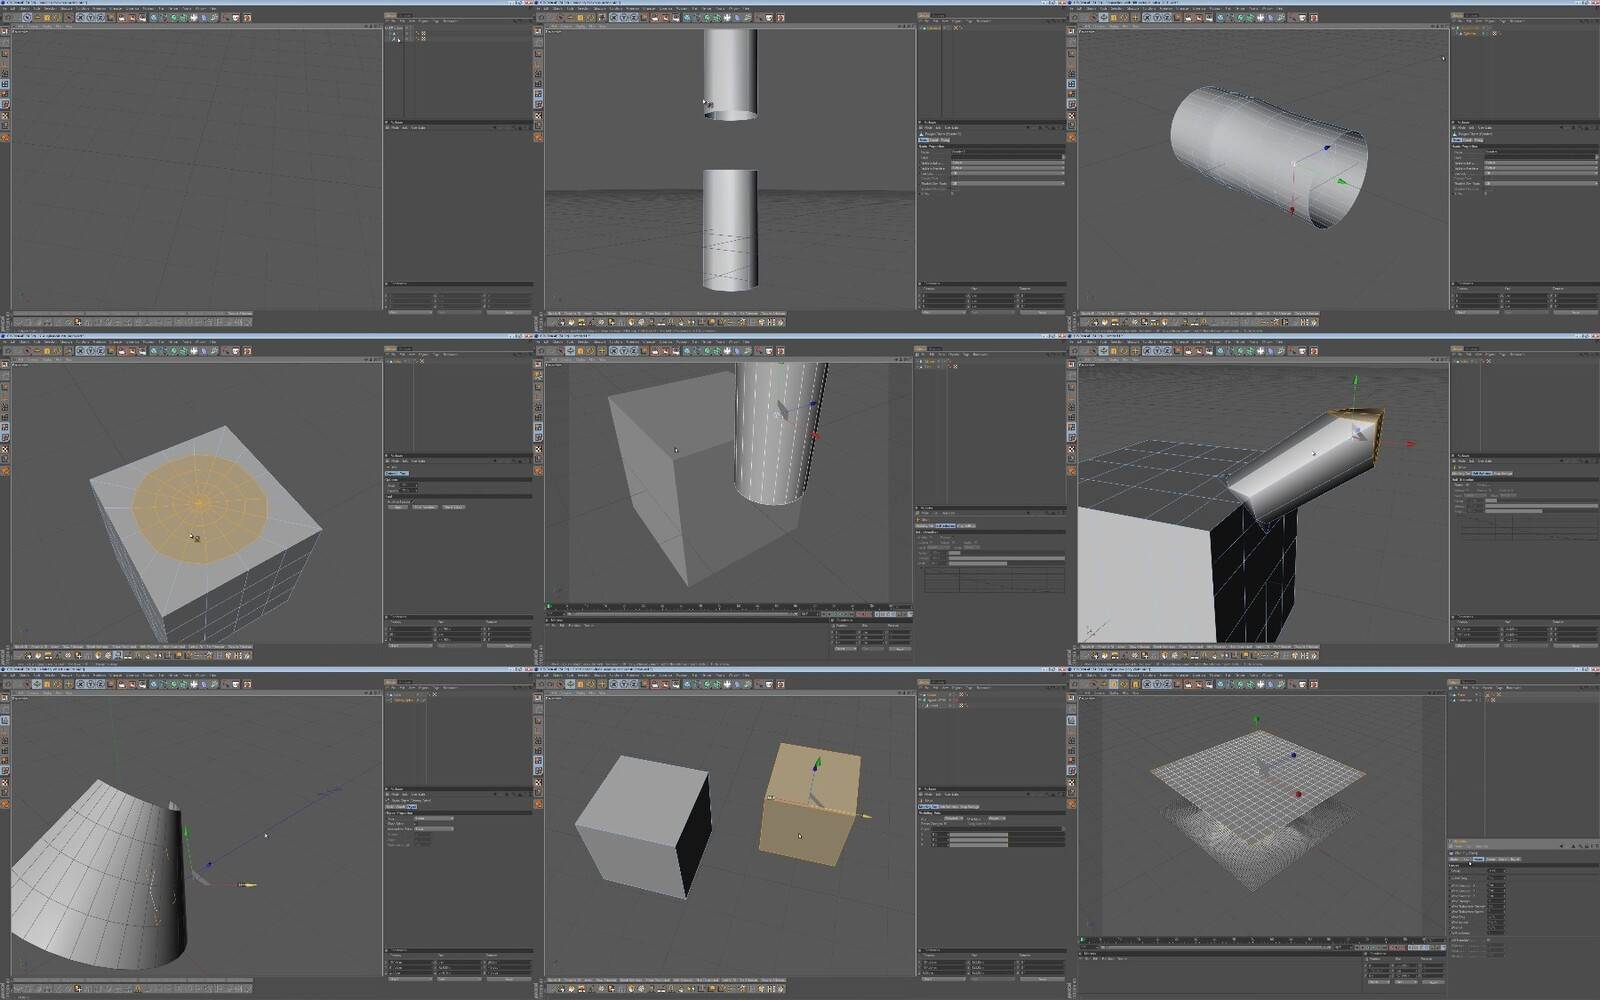Toggle X-axis lock in the empty-viewport window
The width and height of the screenshot is (1600, 1000).
[81, 18]
